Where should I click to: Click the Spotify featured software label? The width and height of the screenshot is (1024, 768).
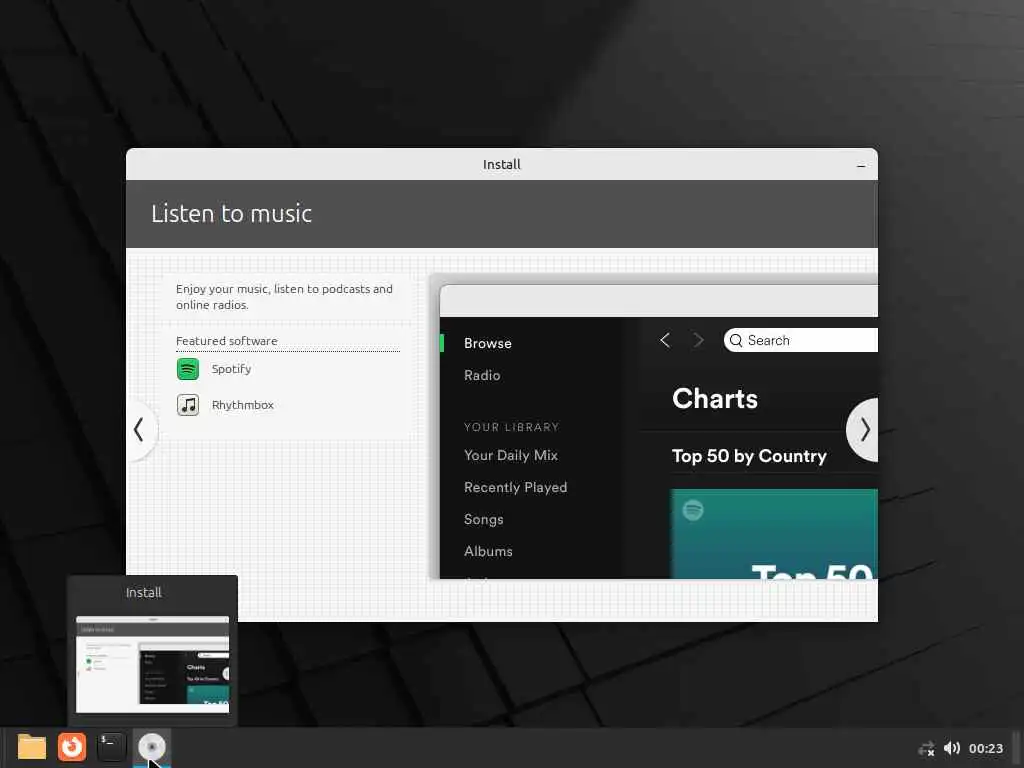pyautogui.click(x=231, y=369)
